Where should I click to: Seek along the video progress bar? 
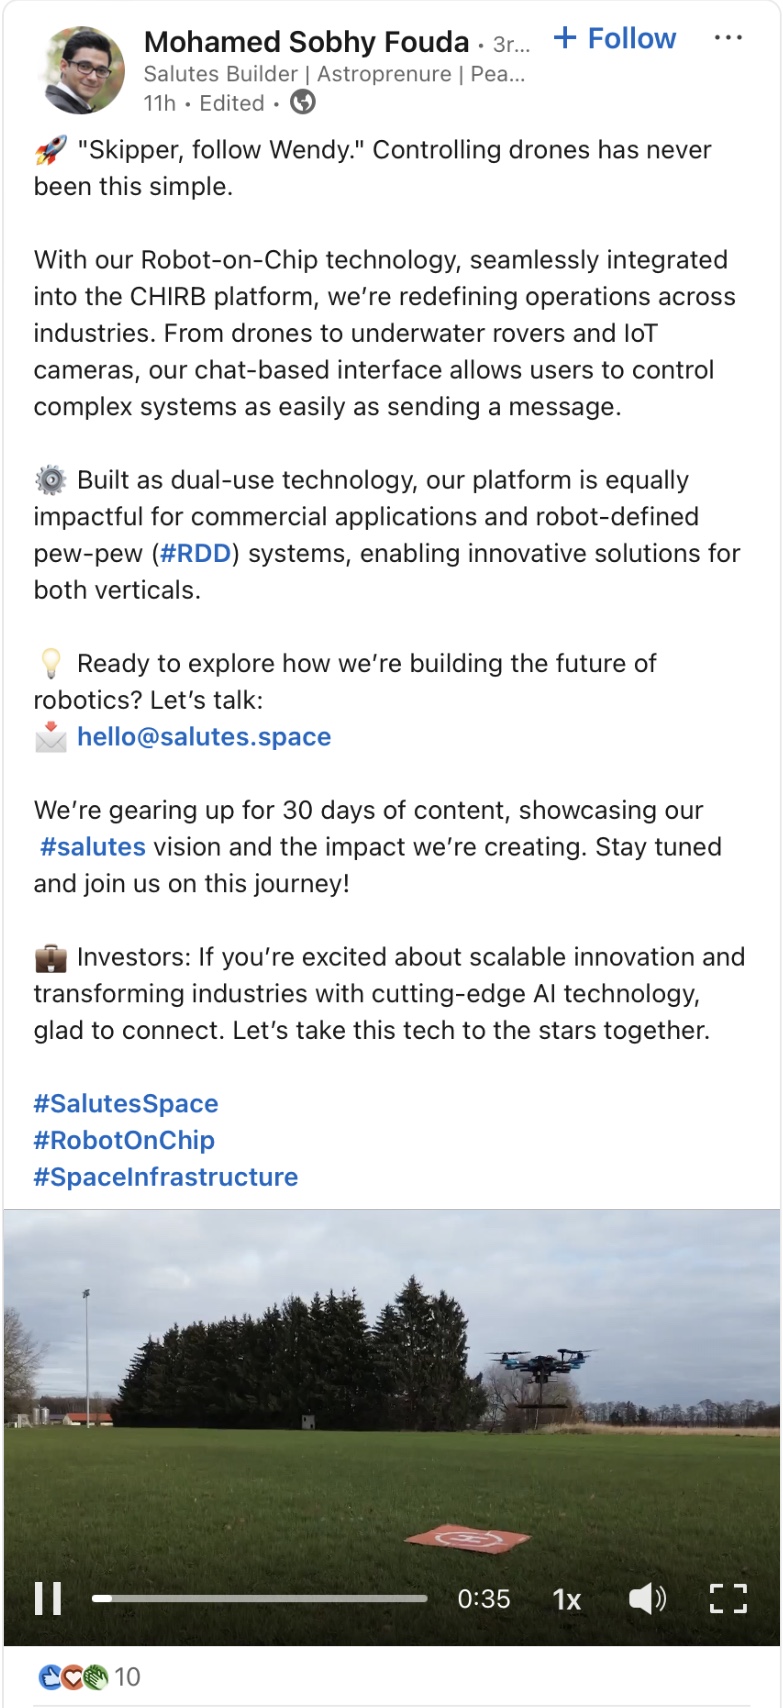(260, 1598)
